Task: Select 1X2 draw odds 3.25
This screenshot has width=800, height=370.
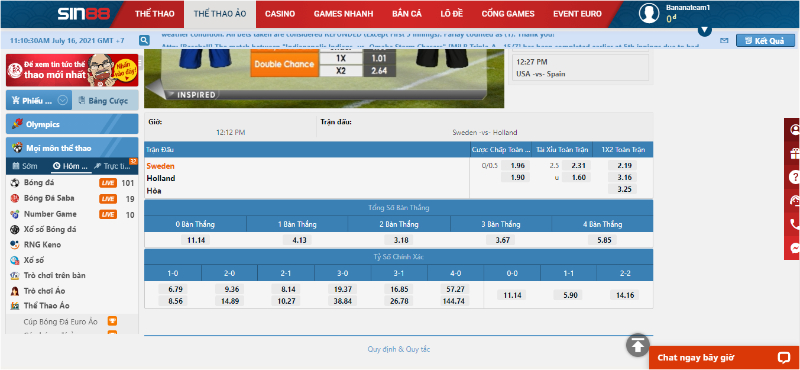Action: [x=623, y=189]
